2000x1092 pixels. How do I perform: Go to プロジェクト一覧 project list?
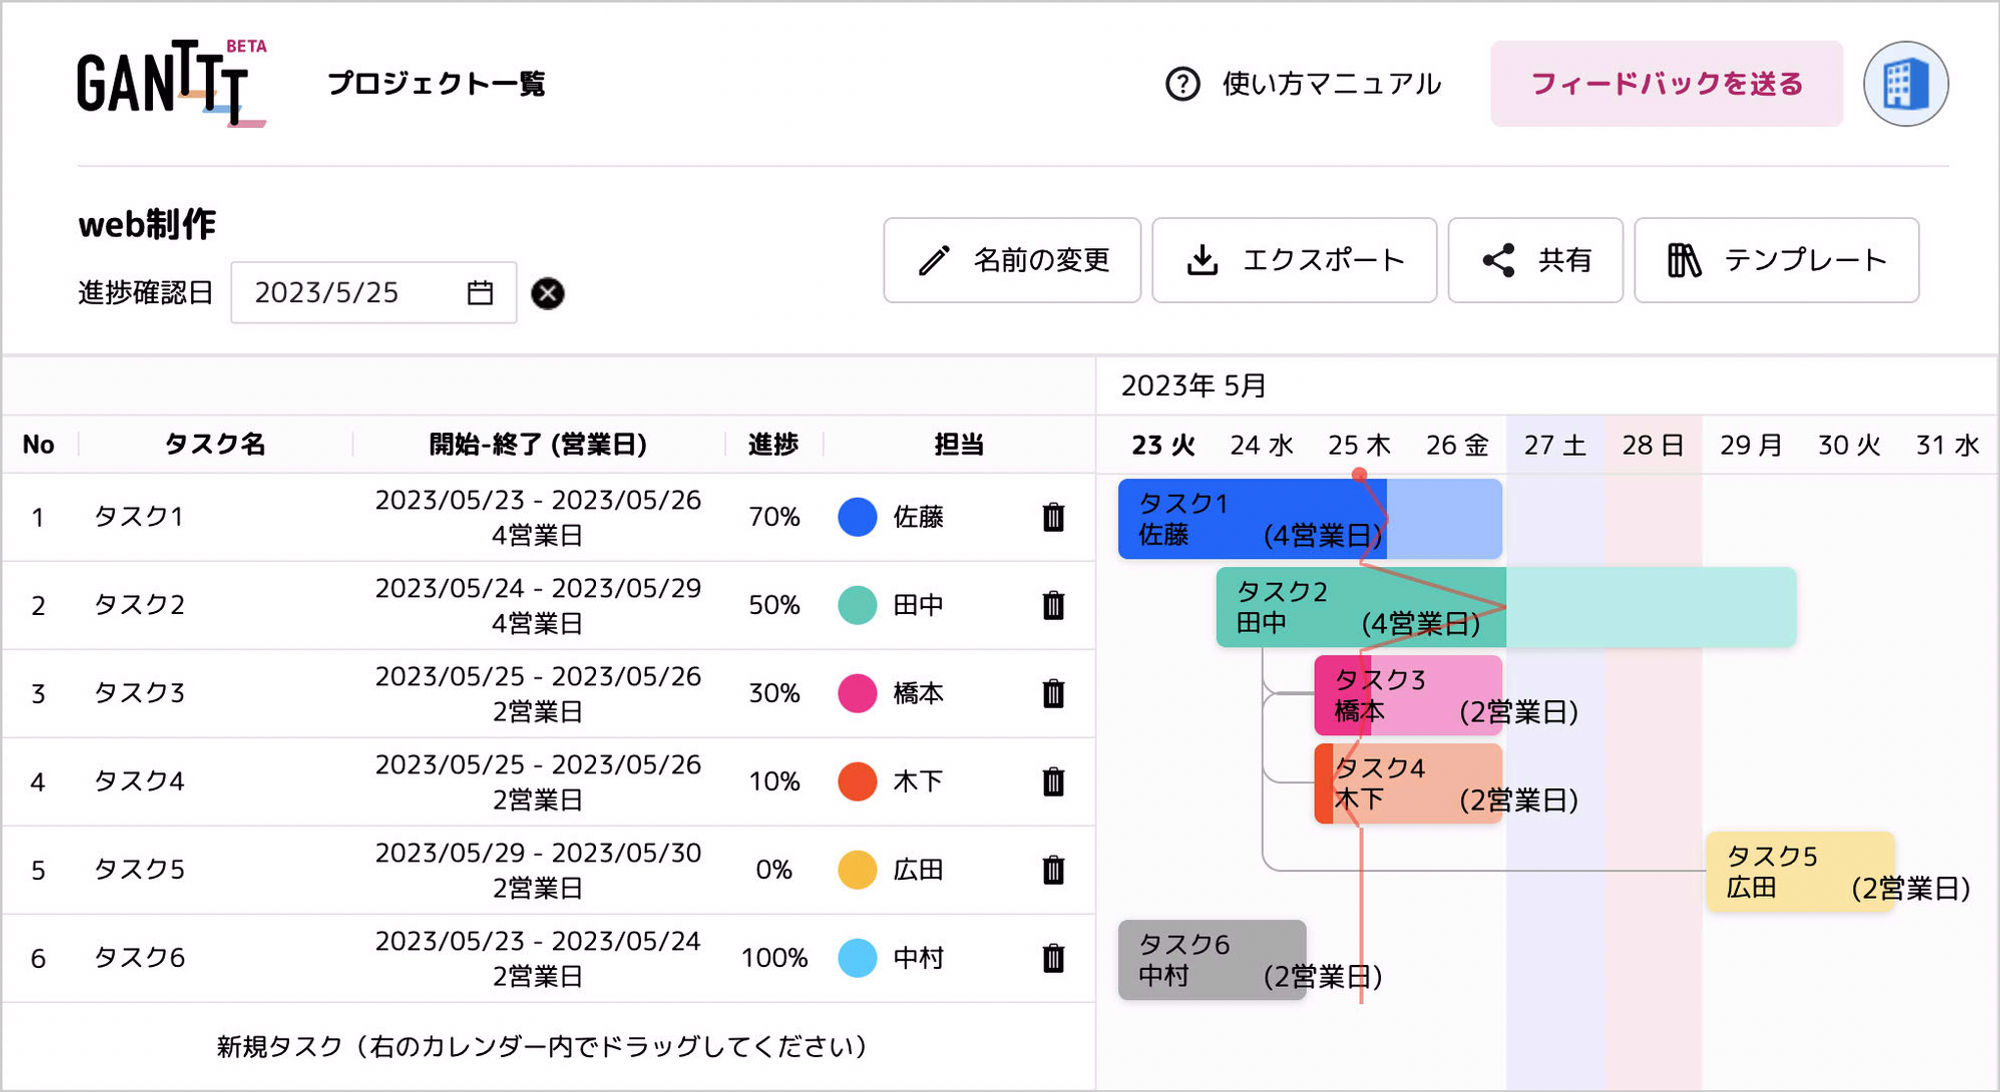point(436,84)
